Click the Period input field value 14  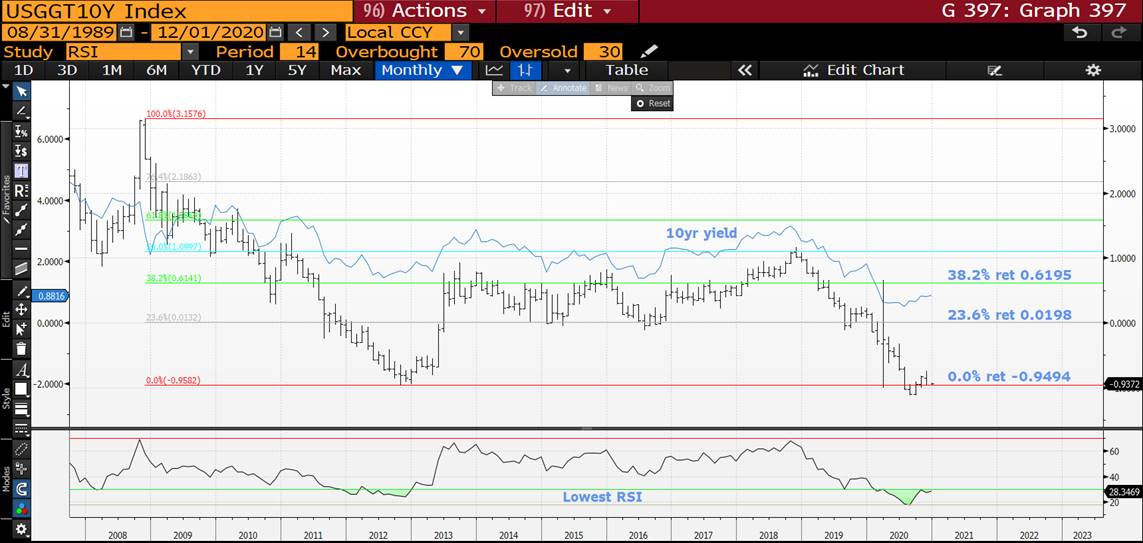click(x=299, y=51)
